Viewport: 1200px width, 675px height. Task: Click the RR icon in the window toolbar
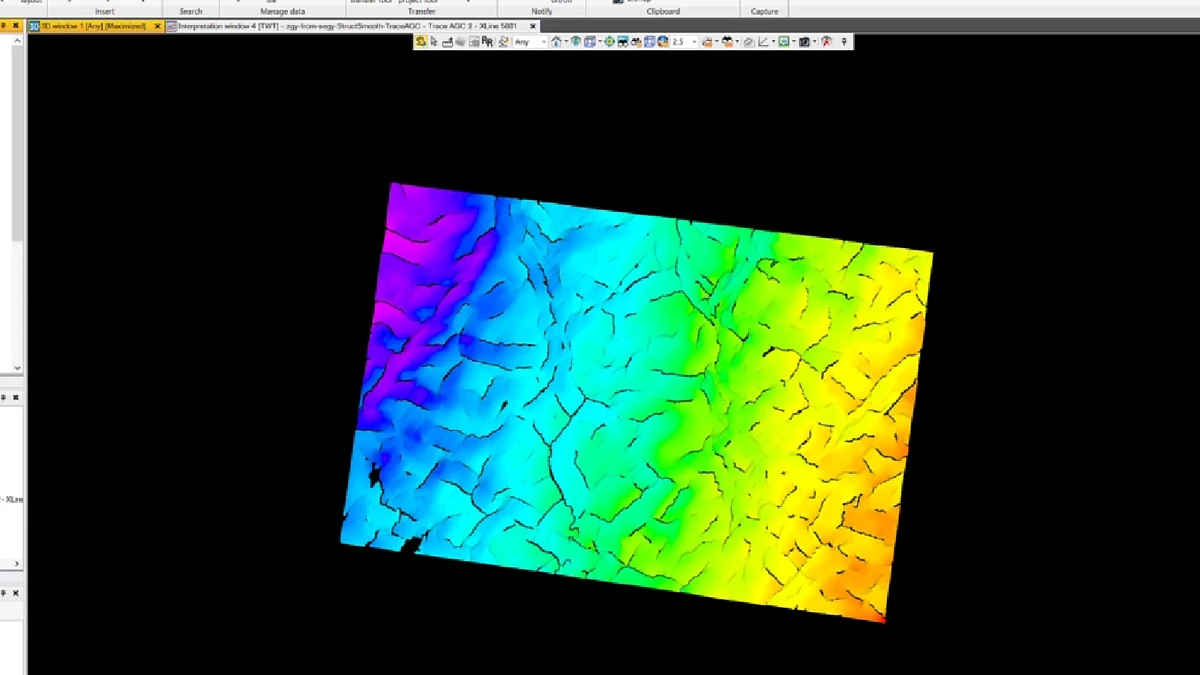487,42
